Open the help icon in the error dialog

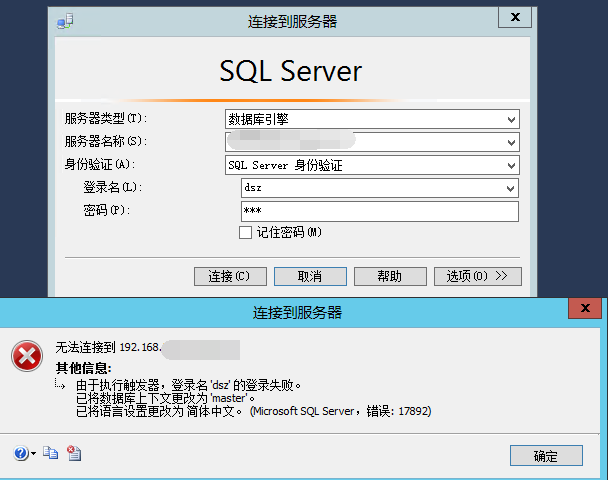(x=21, y=453)
